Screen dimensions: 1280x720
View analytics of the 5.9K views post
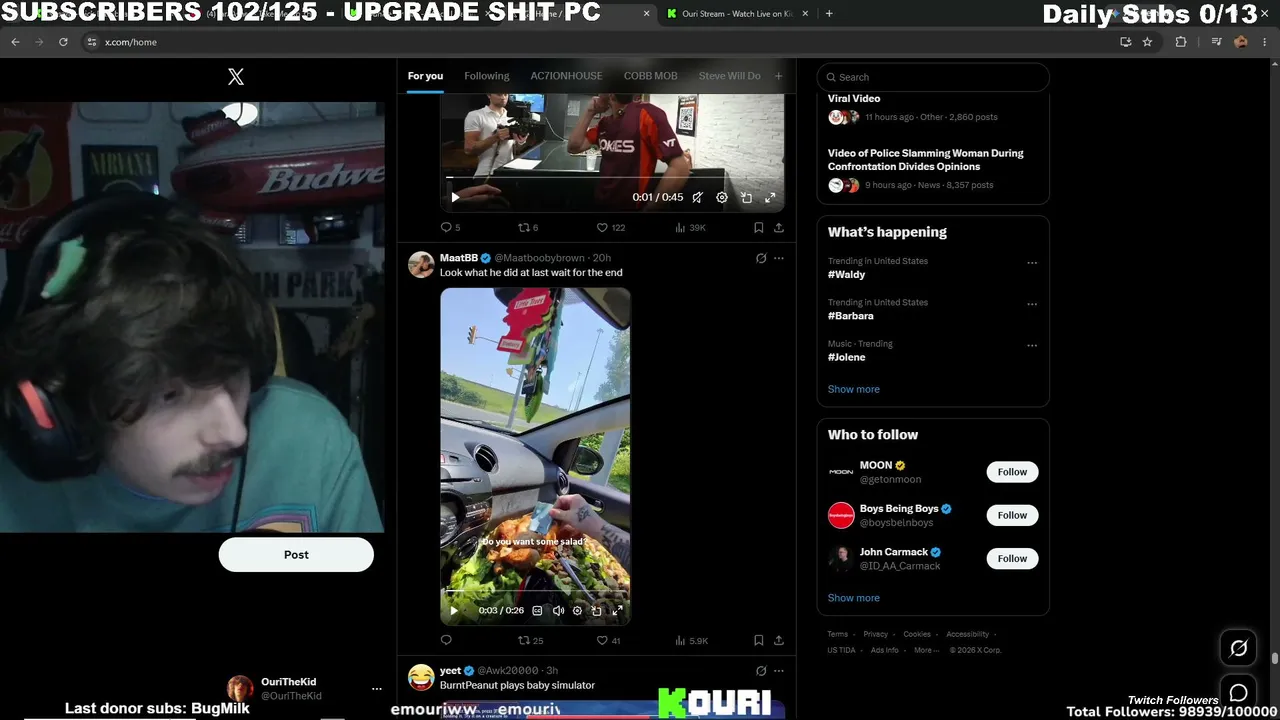(691, 641)
